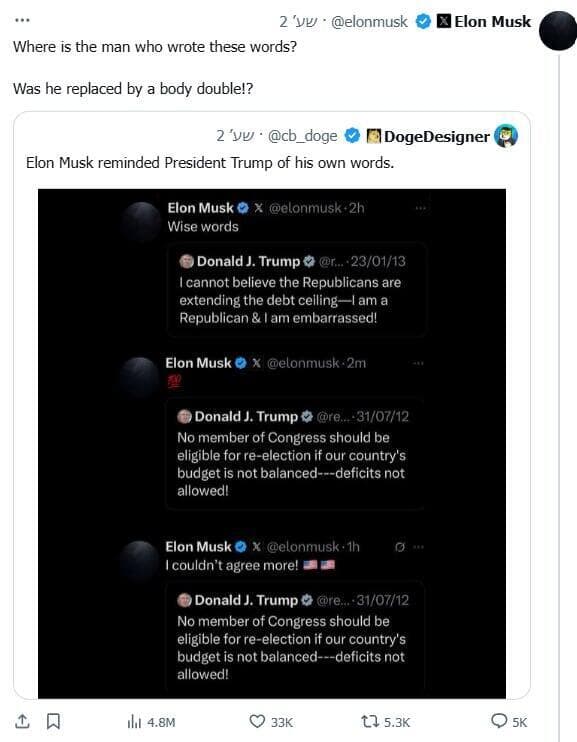
Task: Click the X affiliate badge near Elon Musk
Action: pyautogui.click(x=443, y=21)
